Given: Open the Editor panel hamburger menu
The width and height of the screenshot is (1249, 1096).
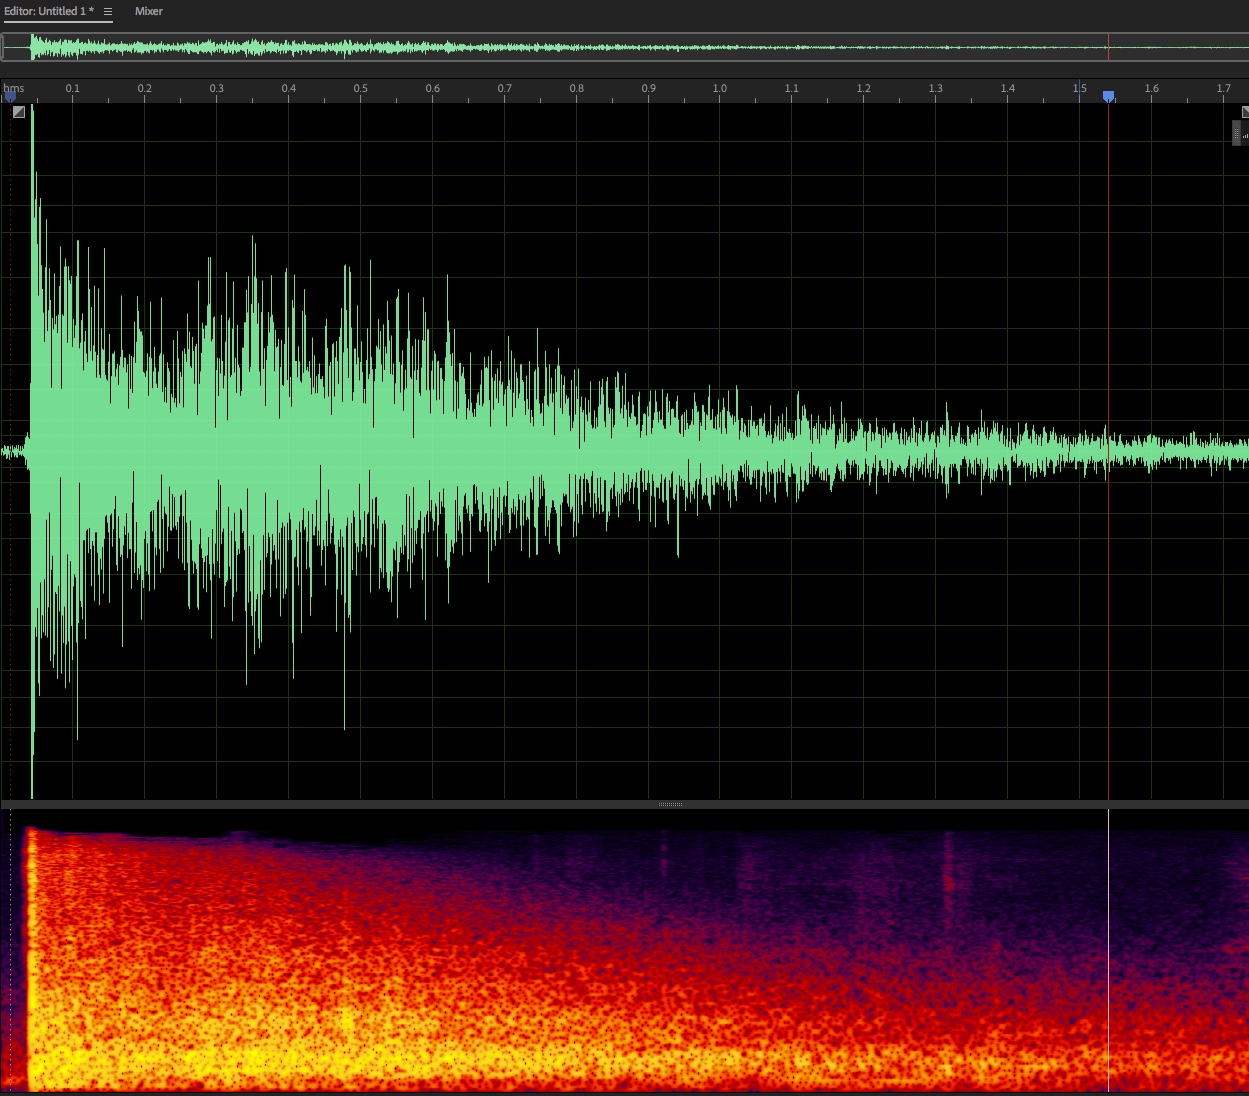Looking at the screenshot, I should click(x=108, y=12).
